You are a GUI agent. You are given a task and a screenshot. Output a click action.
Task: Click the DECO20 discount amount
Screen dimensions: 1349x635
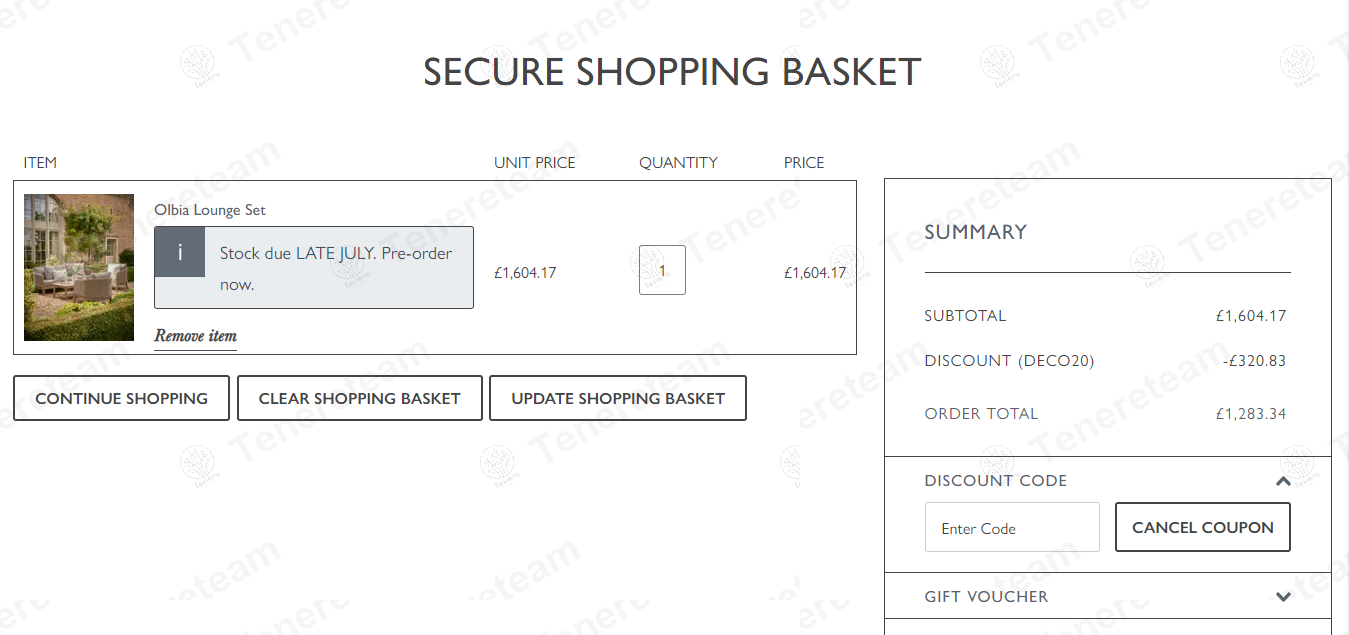(x=1254, y=361)
